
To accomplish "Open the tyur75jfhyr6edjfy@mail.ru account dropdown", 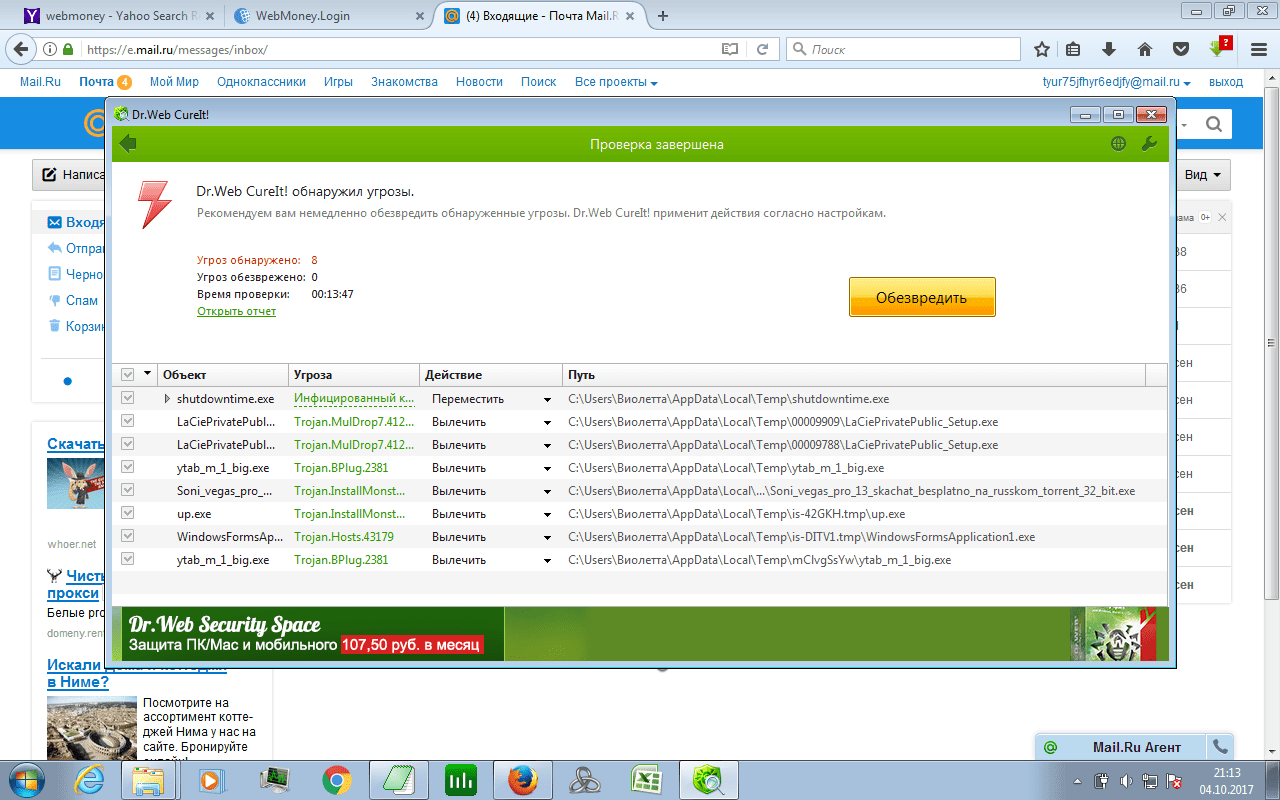I will click(x=1116, y=82).
